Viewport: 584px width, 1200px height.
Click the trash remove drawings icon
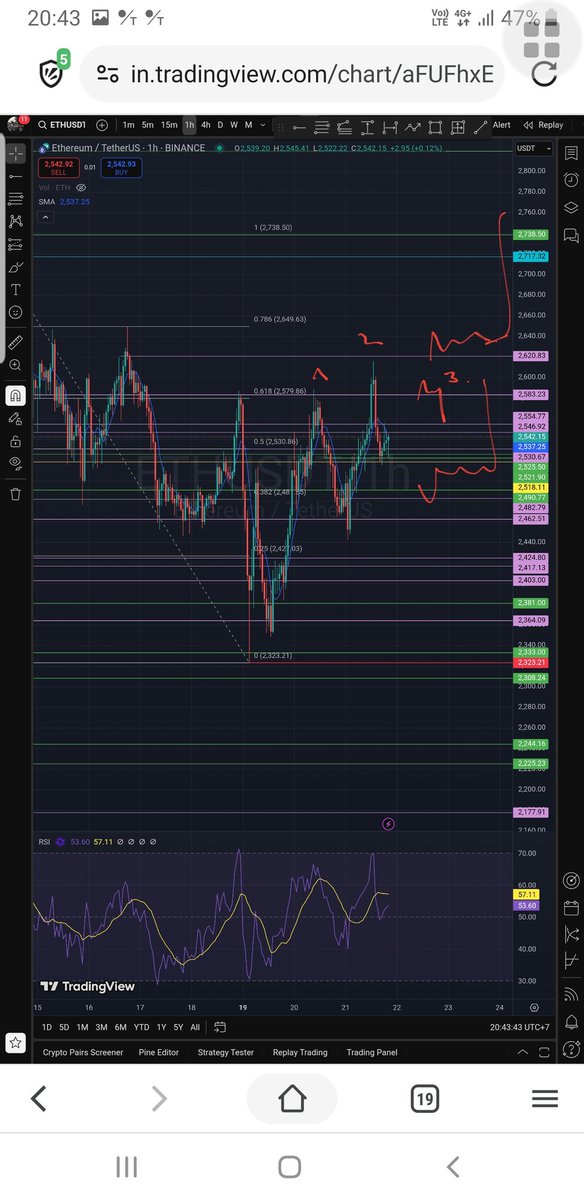[15, 493]
